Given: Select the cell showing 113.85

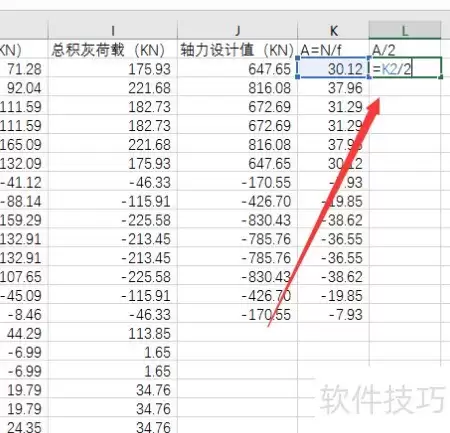Looking at the screenshot, I should [x=113, y=333].
